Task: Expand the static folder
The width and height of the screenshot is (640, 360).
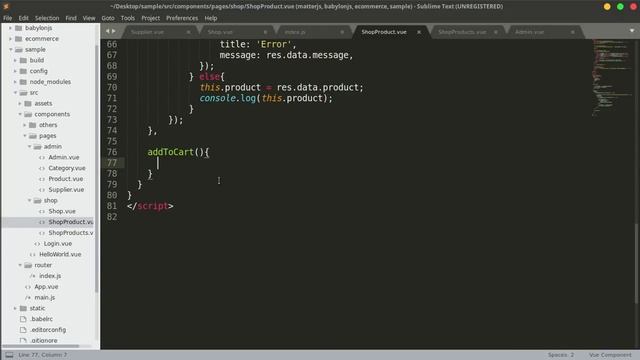Action: point(15,308)
